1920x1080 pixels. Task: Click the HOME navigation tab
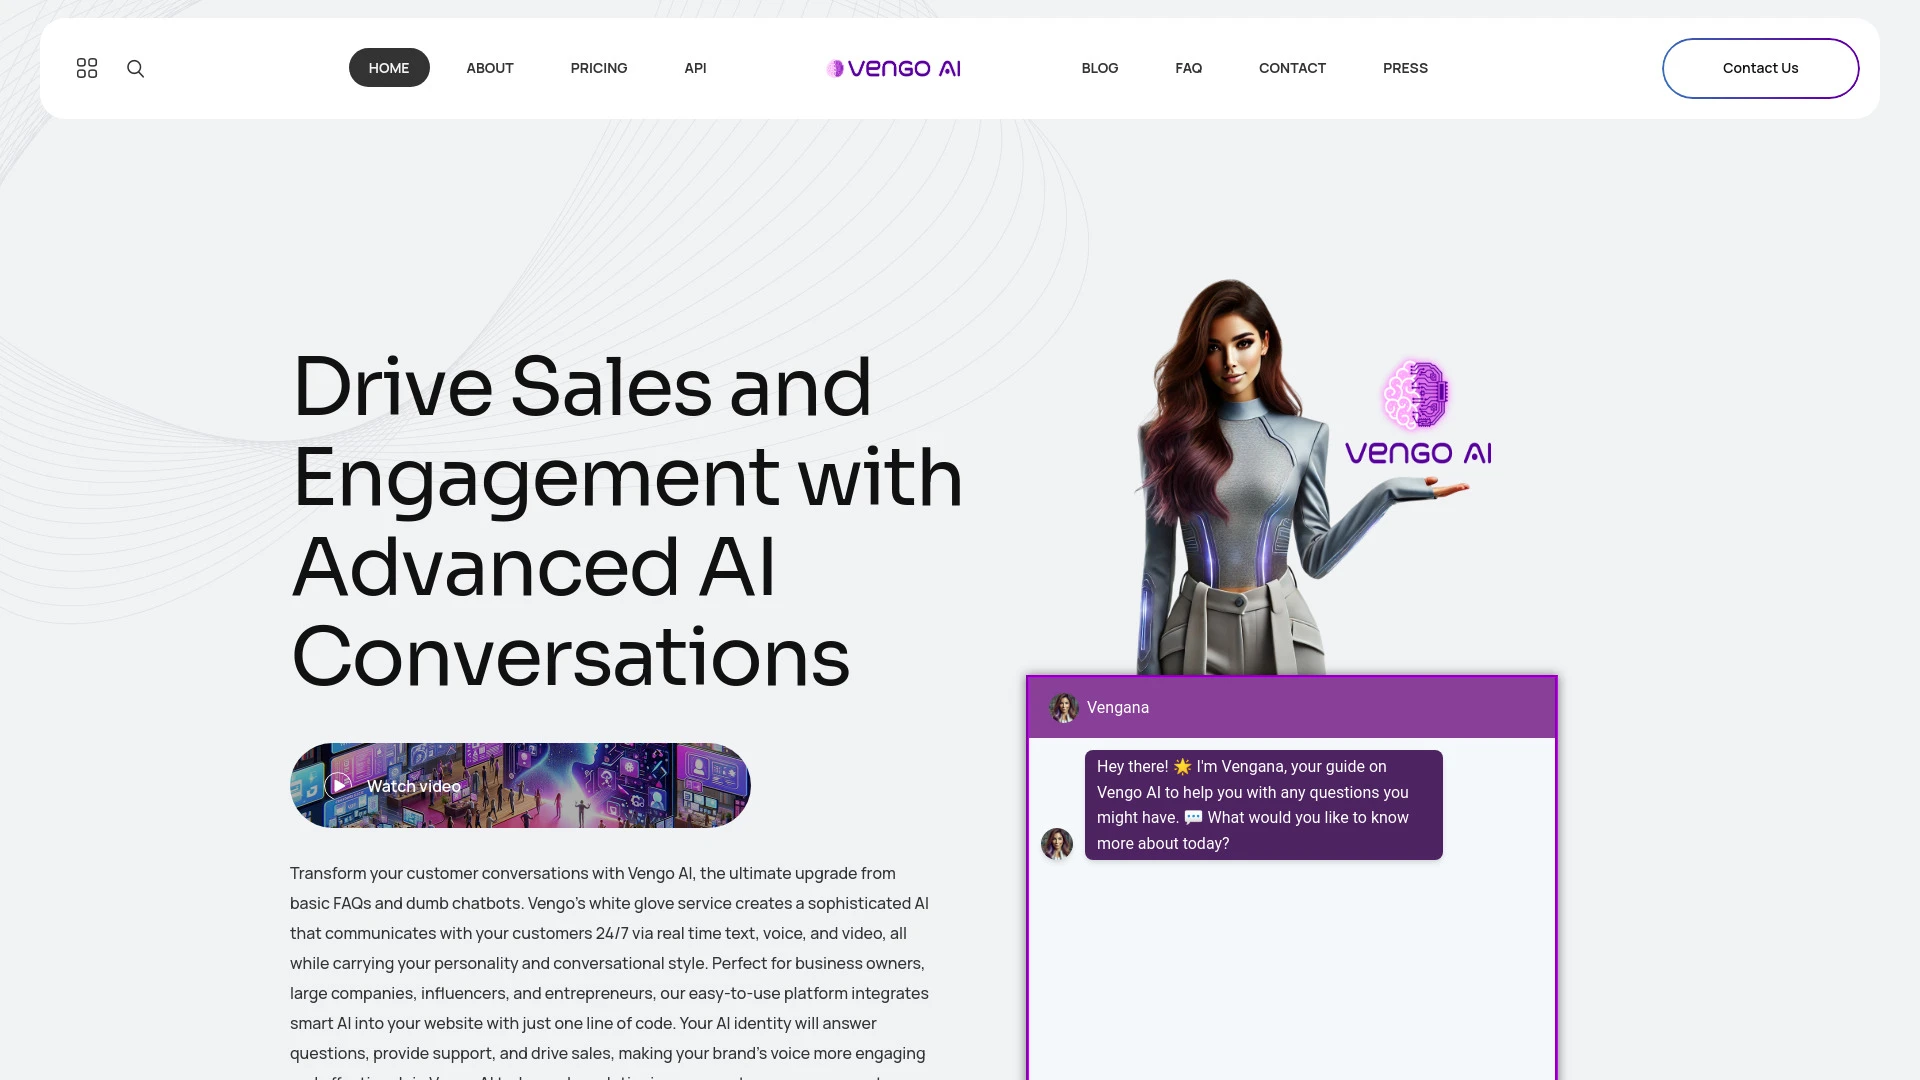point(388,67)
